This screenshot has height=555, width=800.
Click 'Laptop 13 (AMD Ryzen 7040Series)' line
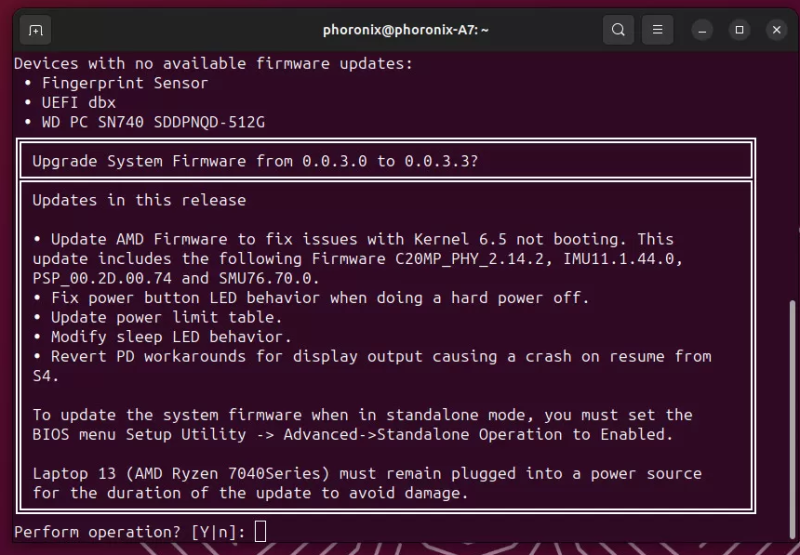tap(367, 473)
